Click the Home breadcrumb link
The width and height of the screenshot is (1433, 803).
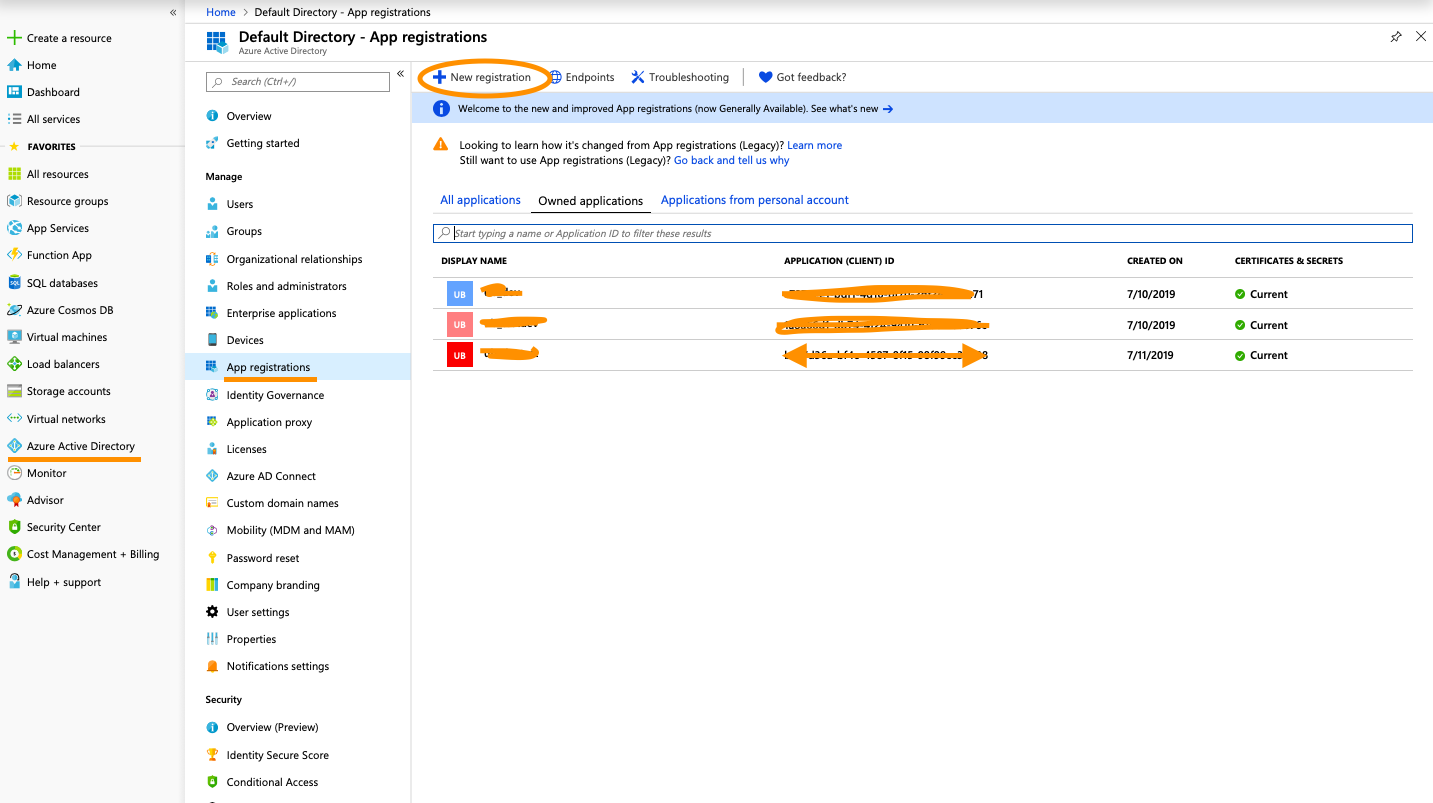[220, 12]
